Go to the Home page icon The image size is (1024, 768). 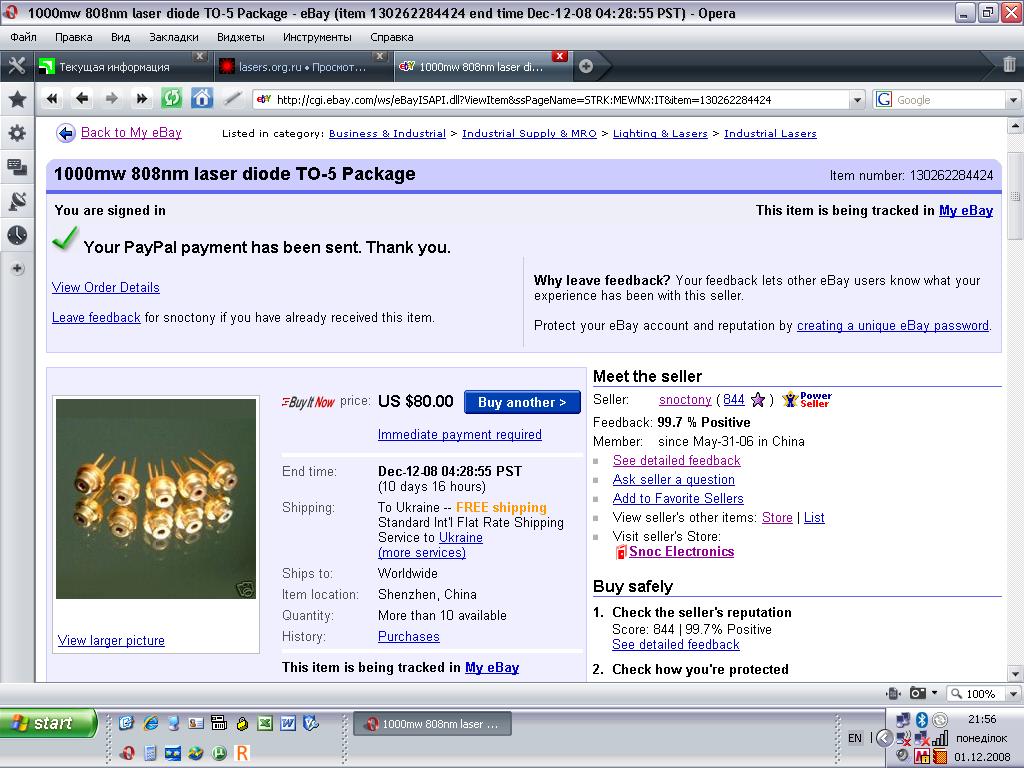tap(202, 99)
